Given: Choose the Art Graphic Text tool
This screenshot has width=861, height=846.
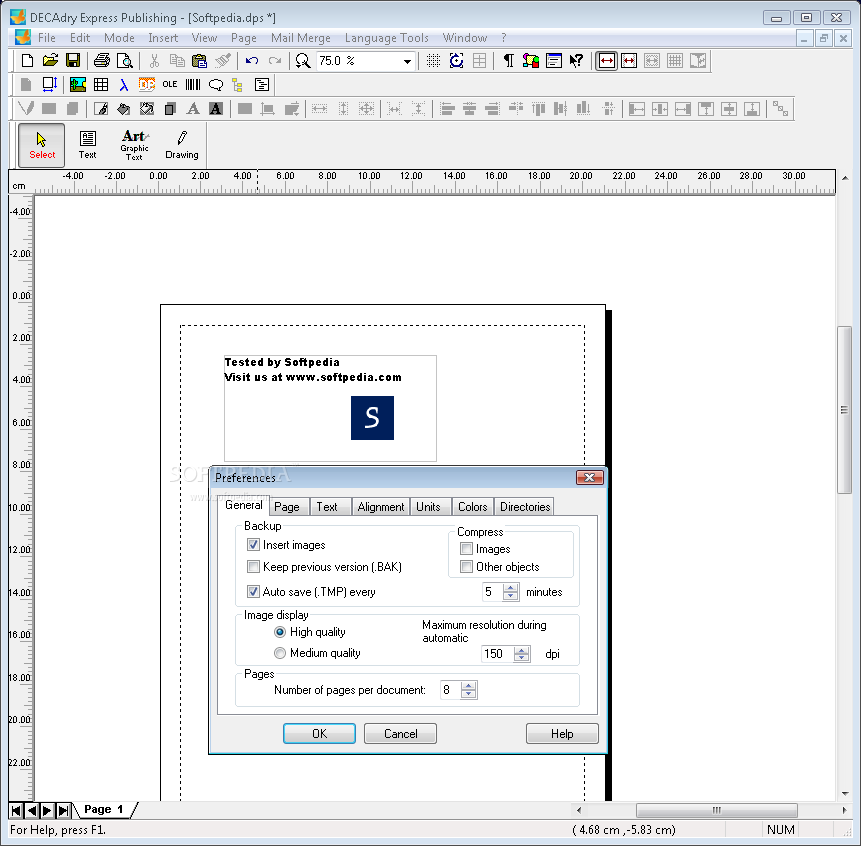Looking at the screenshot, I should (x=135, y=145).
